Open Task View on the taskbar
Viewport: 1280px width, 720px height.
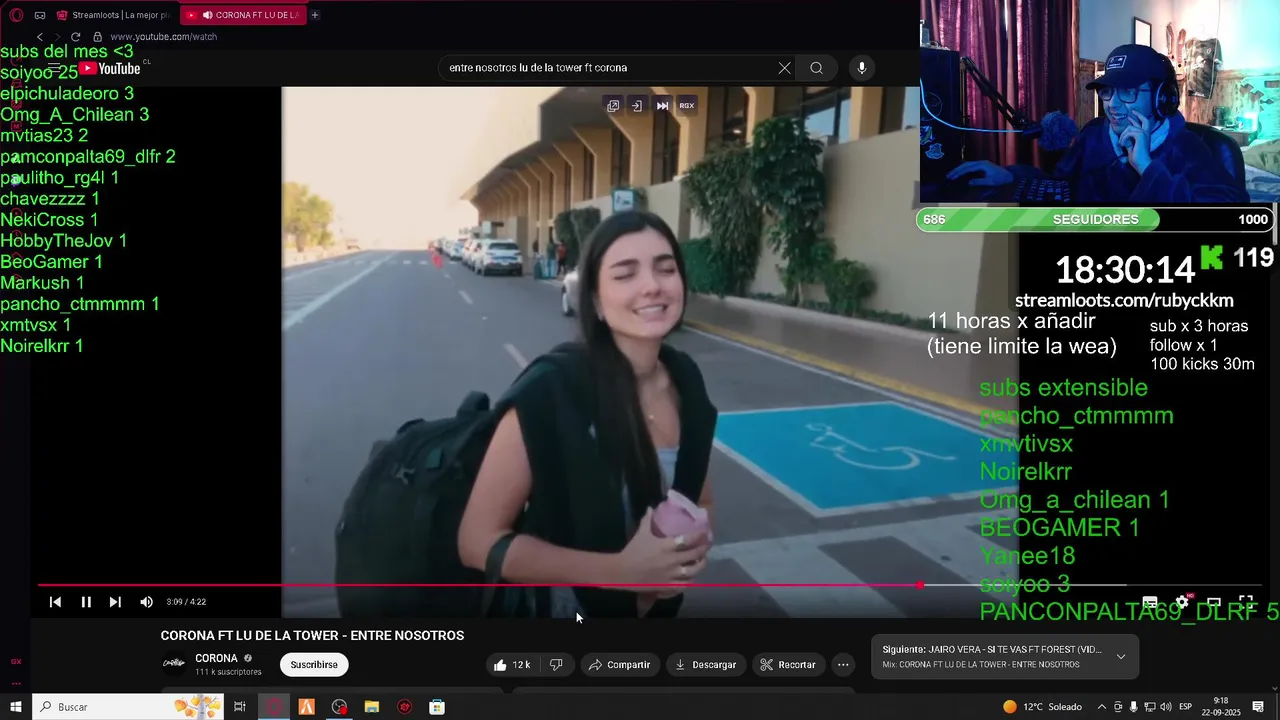pyautogui.click(x=240, y=707)
